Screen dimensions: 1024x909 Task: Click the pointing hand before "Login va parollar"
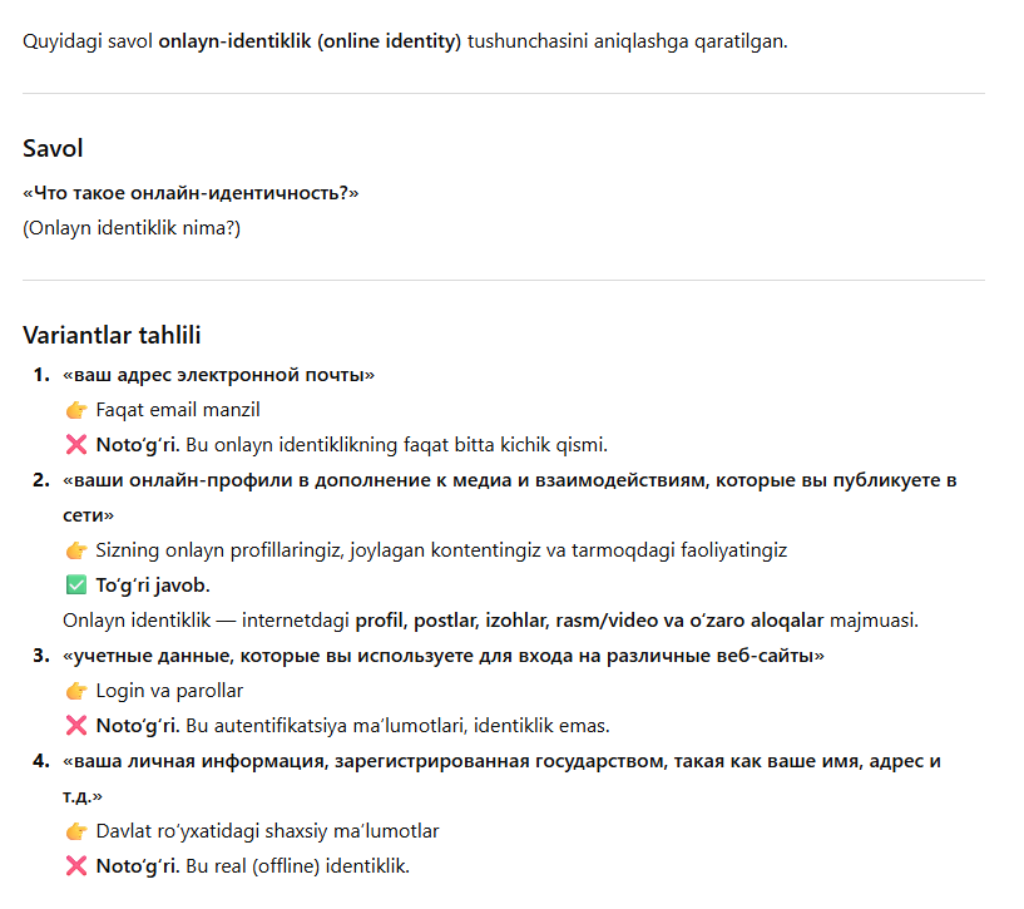click(77, 691)
